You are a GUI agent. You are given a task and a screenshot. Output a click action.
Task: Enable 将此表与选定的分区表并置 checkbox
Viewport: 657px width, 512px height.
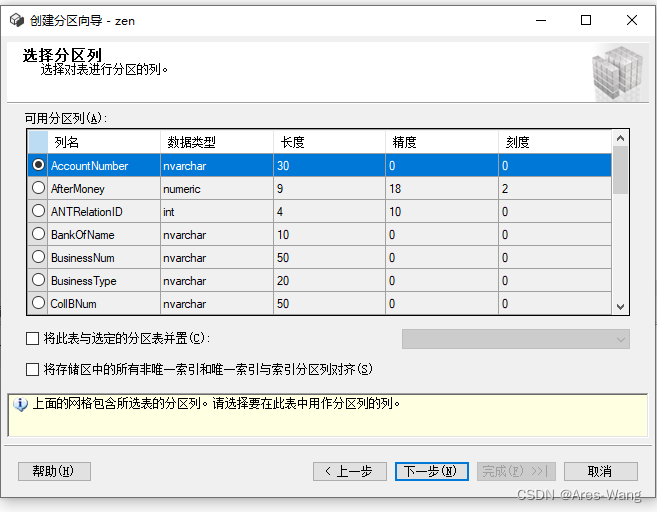32,338
